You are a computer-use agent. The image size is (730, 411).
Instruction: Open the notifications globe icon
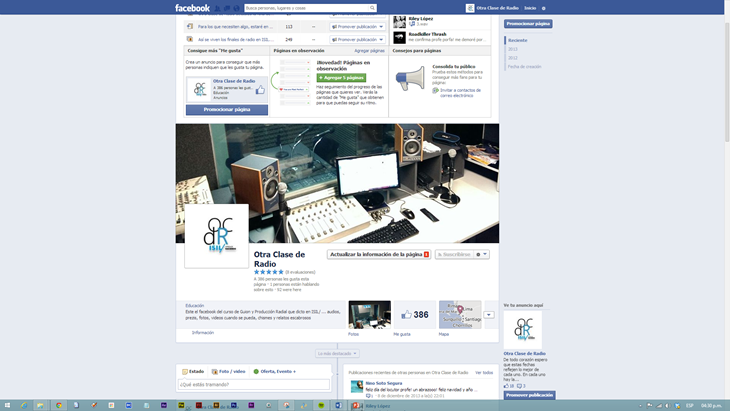(x=236, y=8)
